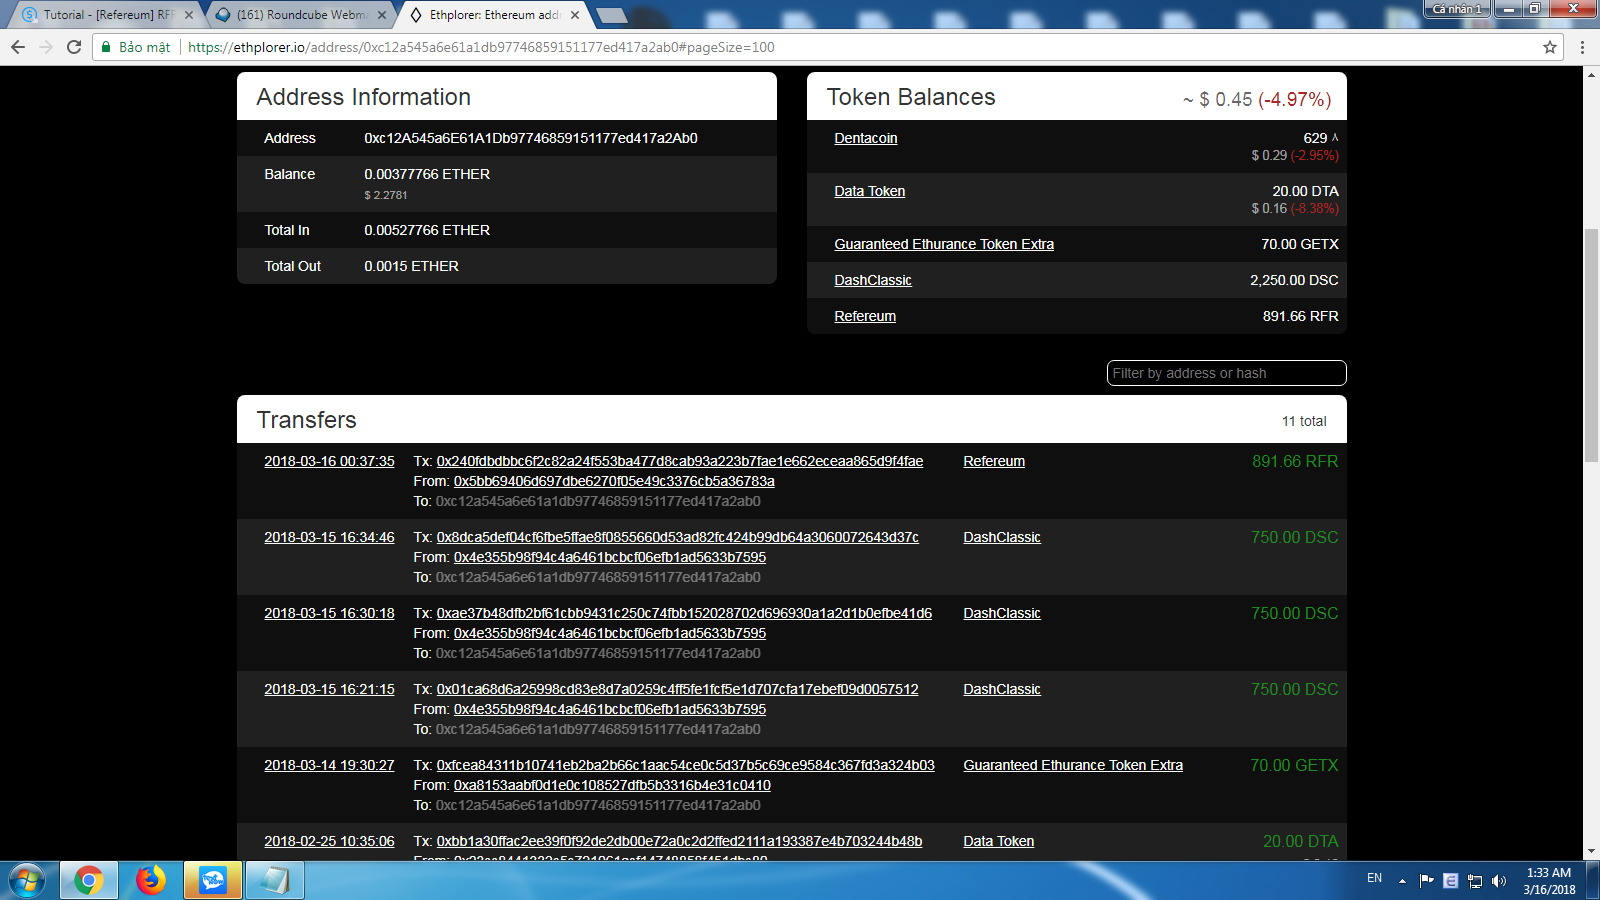Close the Ethplorer tab

575,15
